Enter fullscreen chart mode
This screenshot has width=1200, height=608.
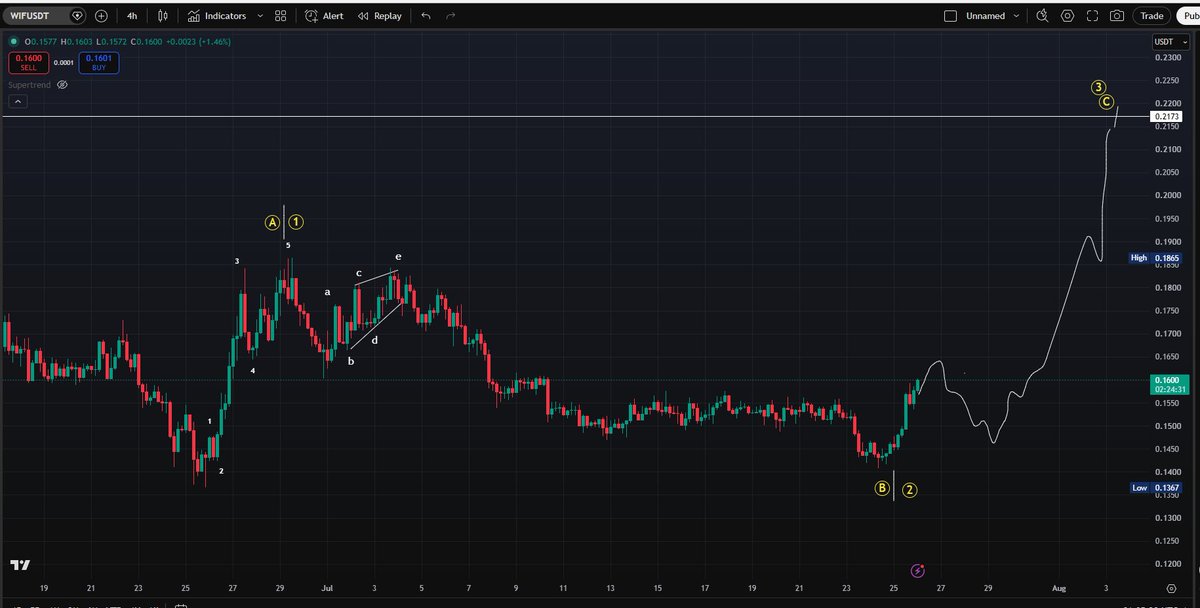click(x=1092, y=16)
